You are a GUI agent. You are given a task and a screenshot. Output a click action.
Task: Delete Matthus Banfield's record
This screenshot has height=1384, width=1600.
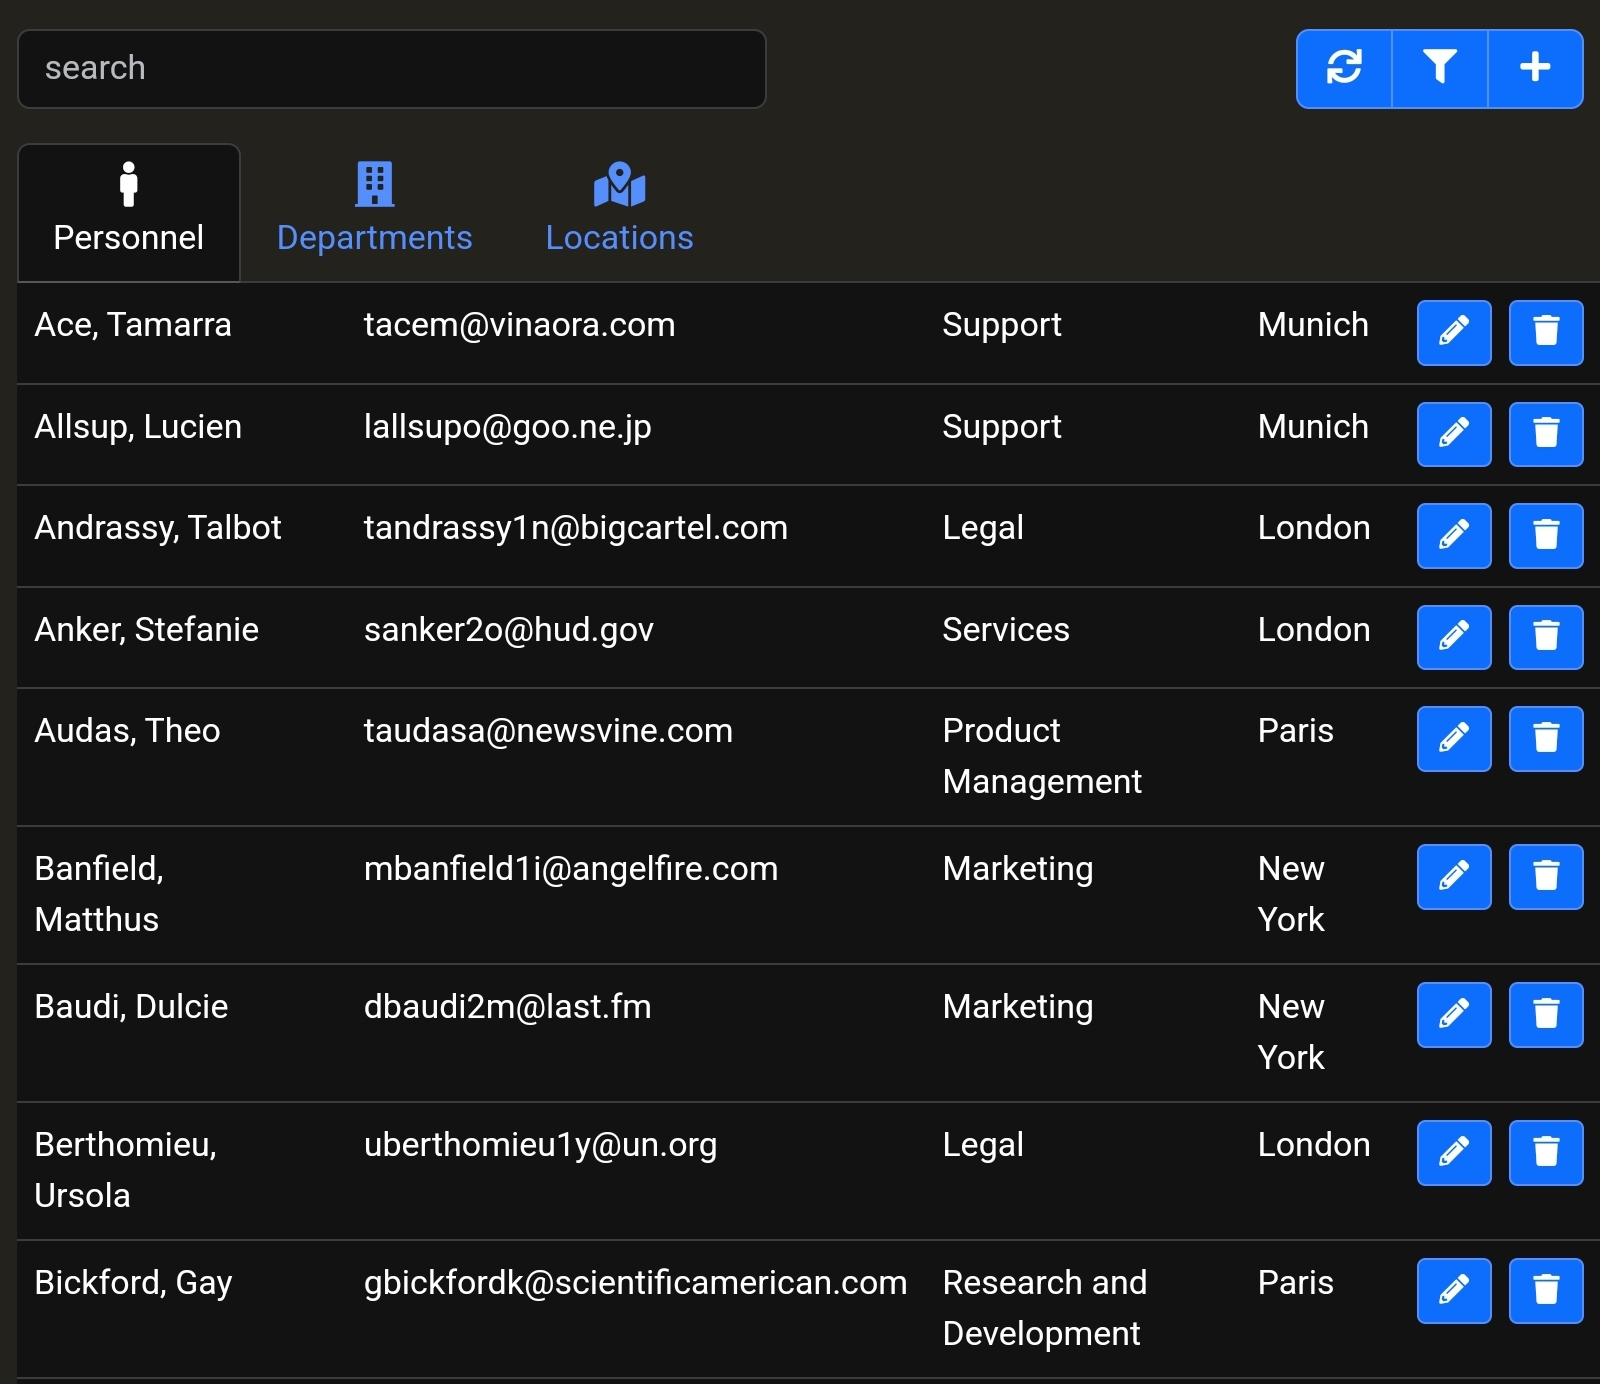pos(1545,876)
